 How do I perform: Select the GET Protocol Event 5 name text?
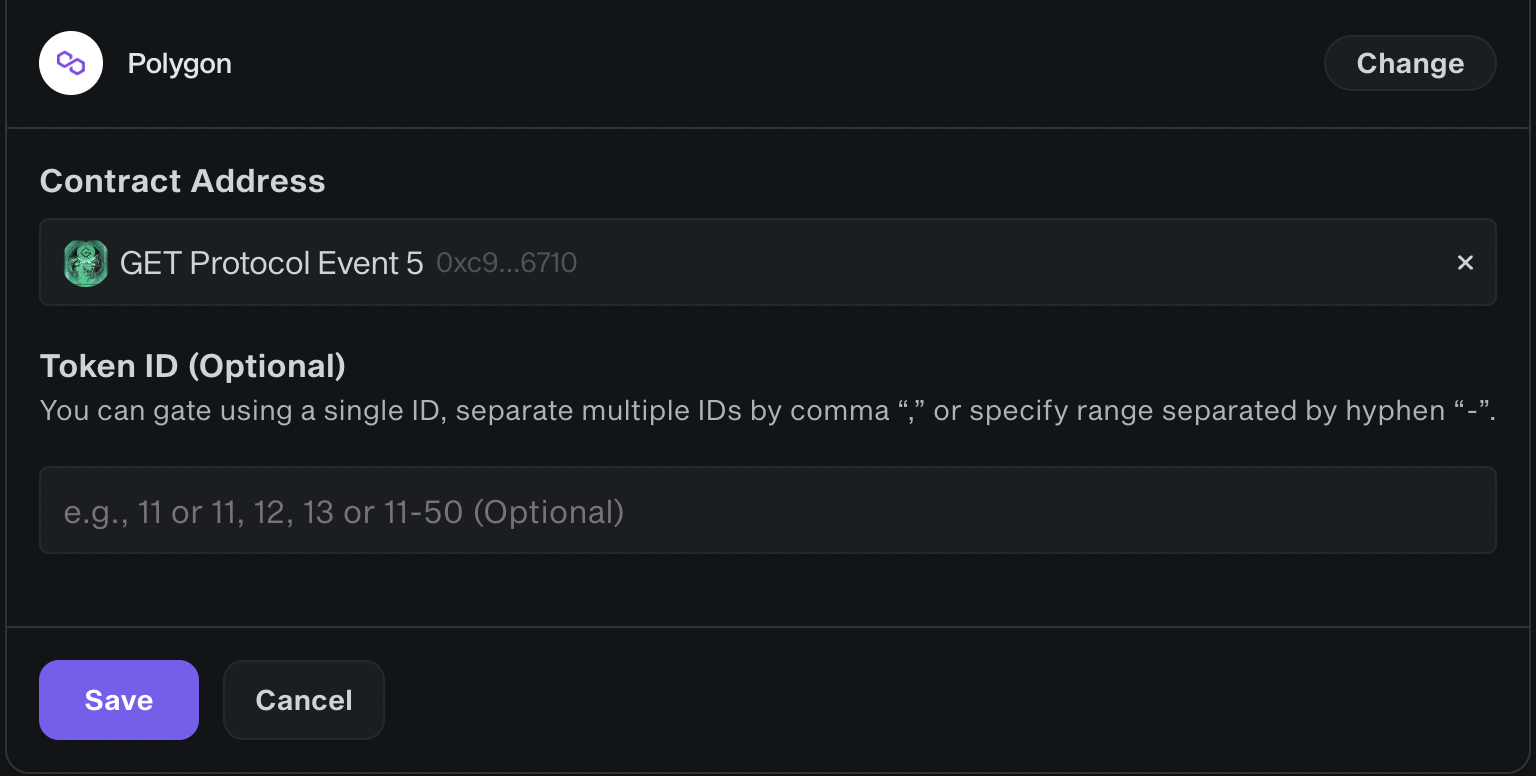click(x=272, y=263)
